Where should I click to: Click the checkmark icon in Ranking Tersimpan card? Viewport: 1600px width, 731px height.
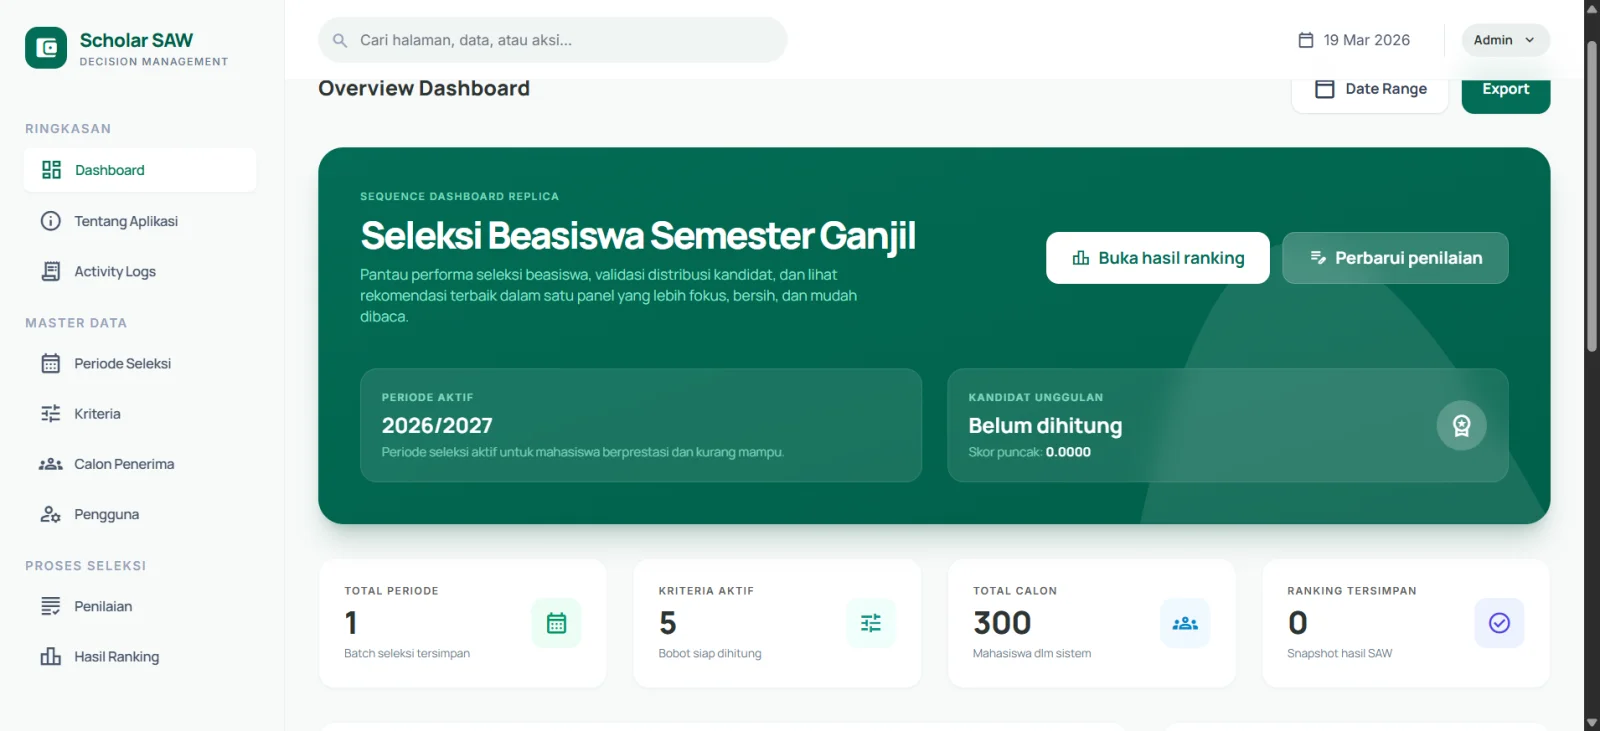tap(1499, 623)
